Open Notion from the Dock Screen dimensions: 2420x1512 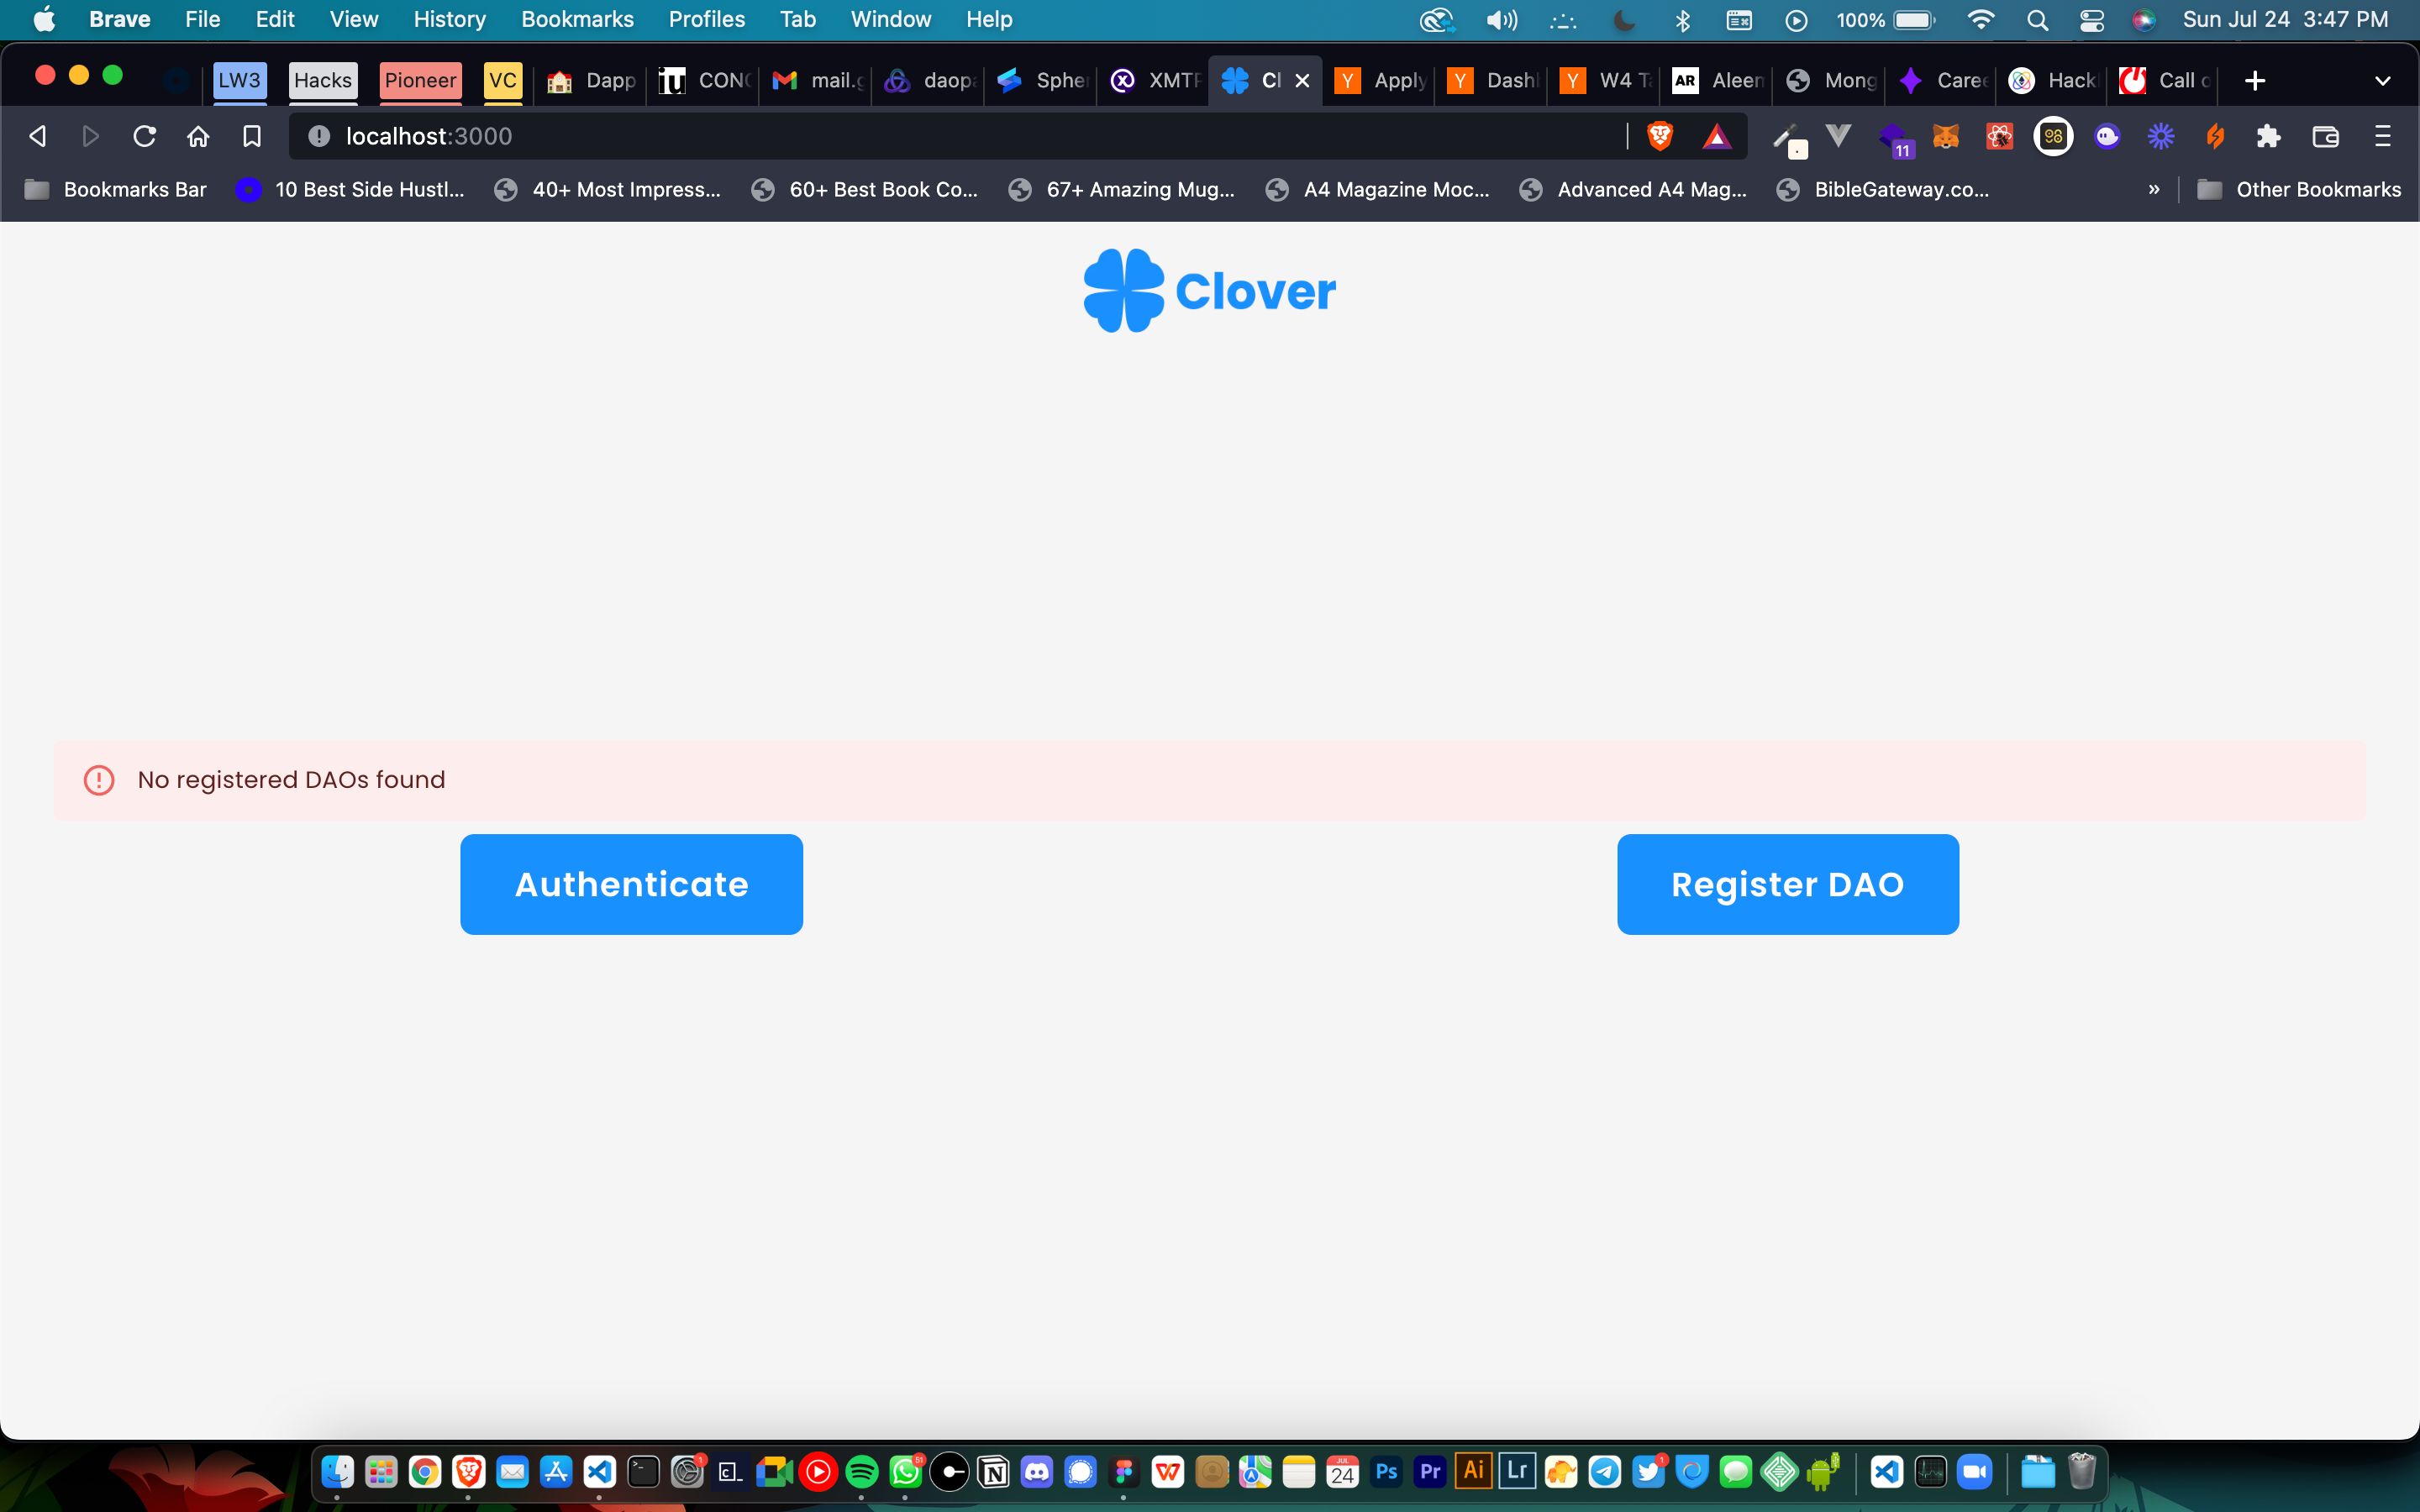tap(993, 1471)
